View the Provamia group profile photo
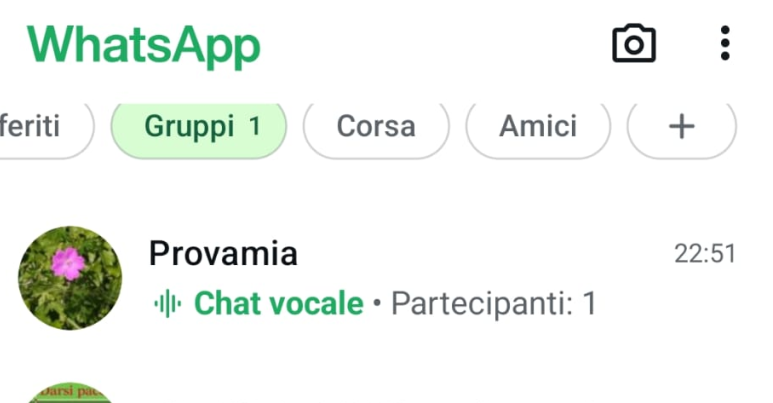The height and width of the screenshot is (403, 773). point(70,277)
